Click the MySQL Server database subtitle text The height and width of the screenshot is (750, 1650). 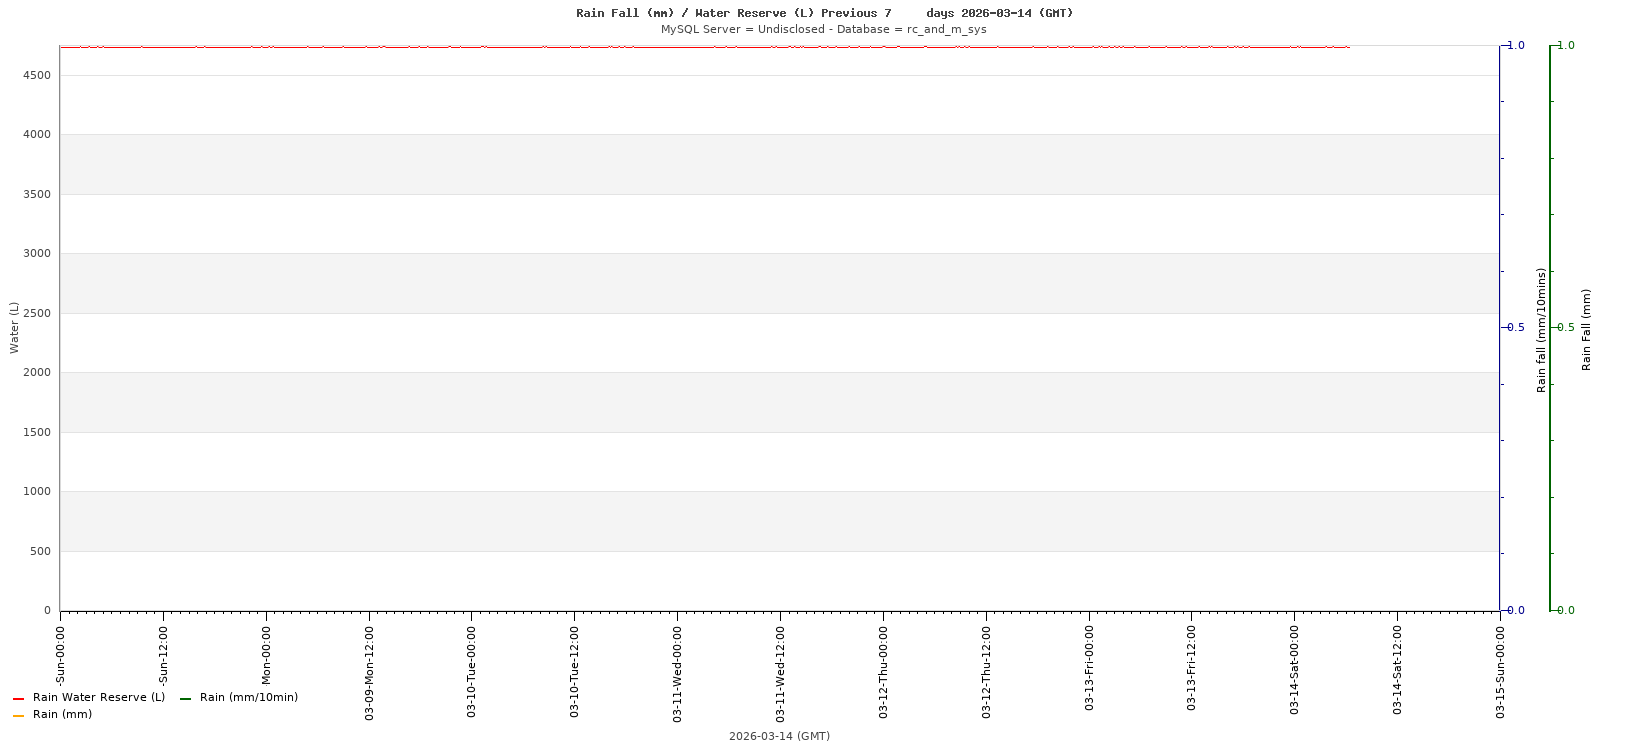coord(823,30)
